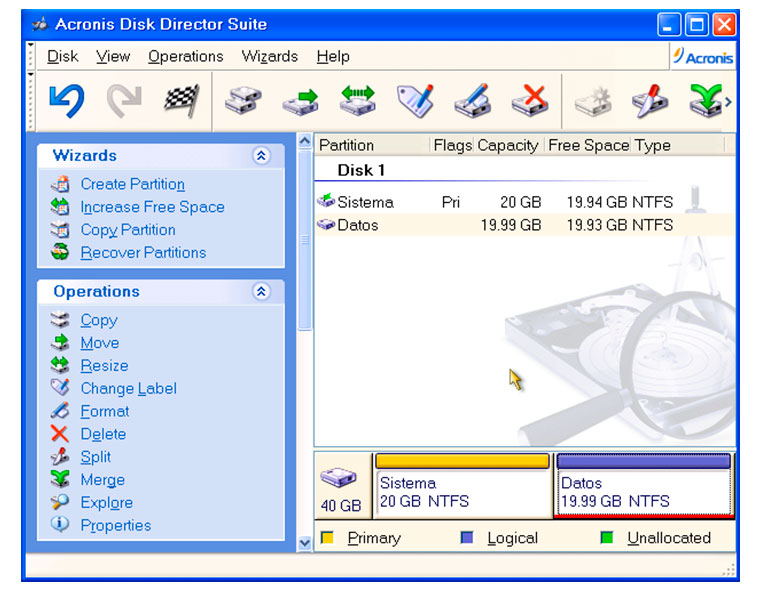Select the Sistema partition row
Image resolution: width=760 pixels, height=593 pixels.
coord(524,202)
